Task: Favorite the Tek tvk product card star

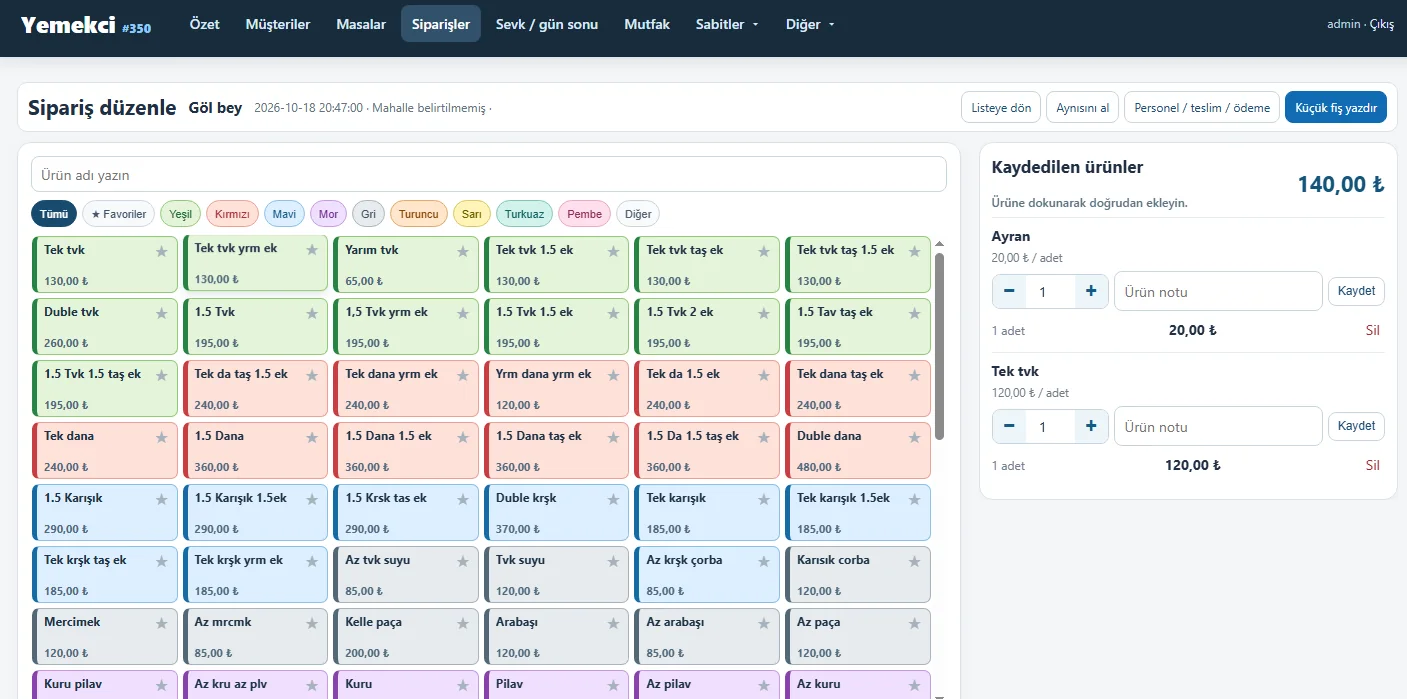Action: (x=162, y=252)
